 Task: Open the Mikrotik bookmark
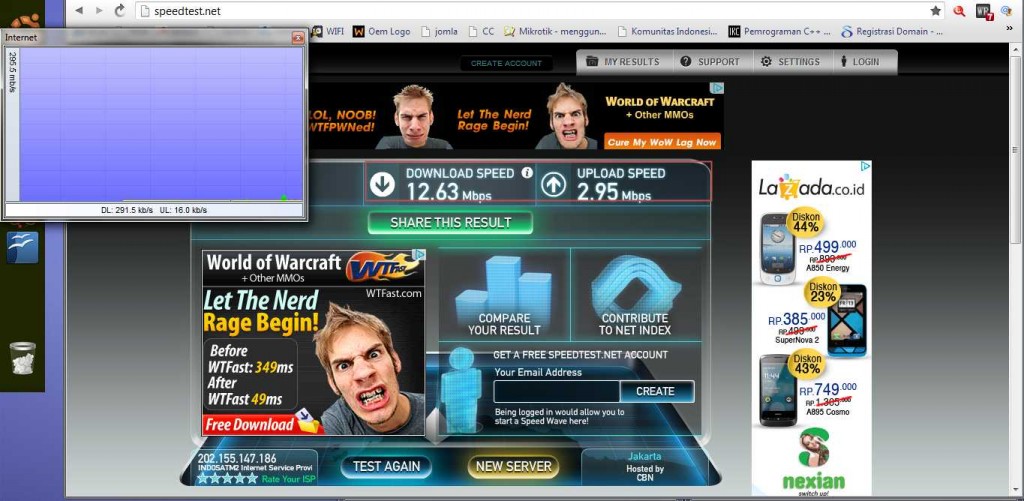(554, 31)
